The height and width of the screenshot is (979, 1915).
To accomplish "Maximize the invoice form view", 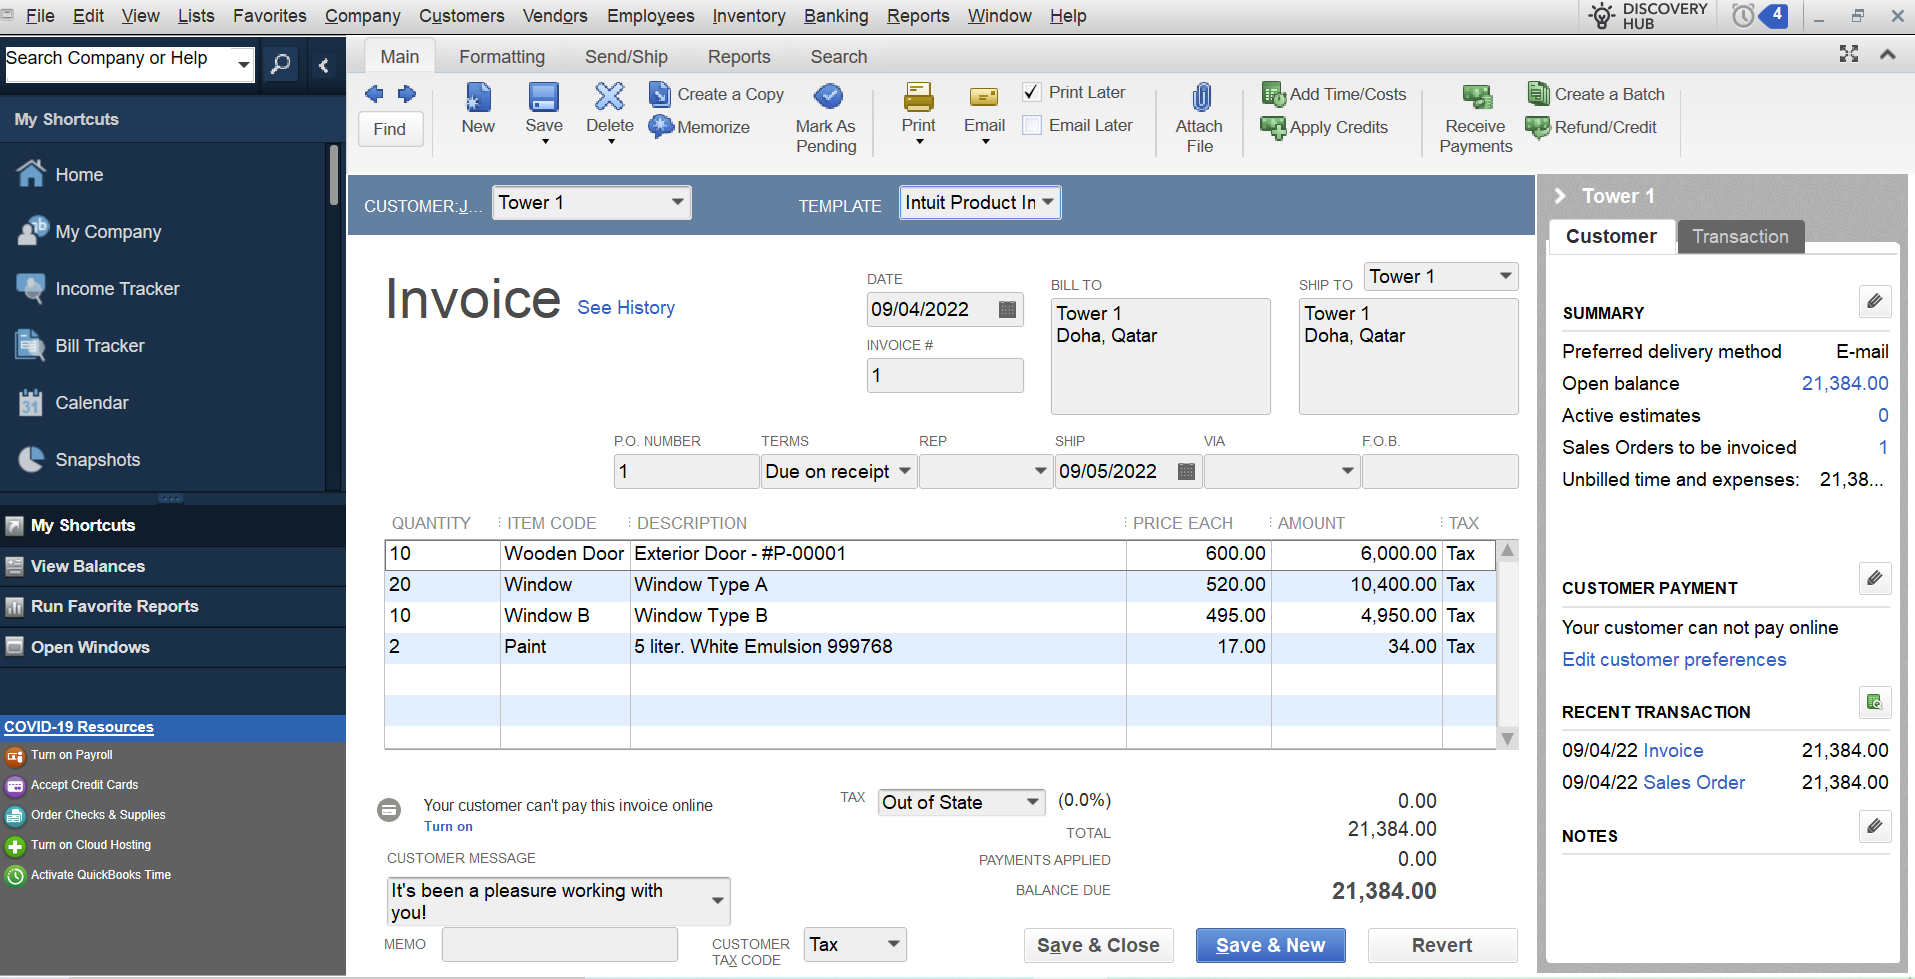I will point(1849,54).
